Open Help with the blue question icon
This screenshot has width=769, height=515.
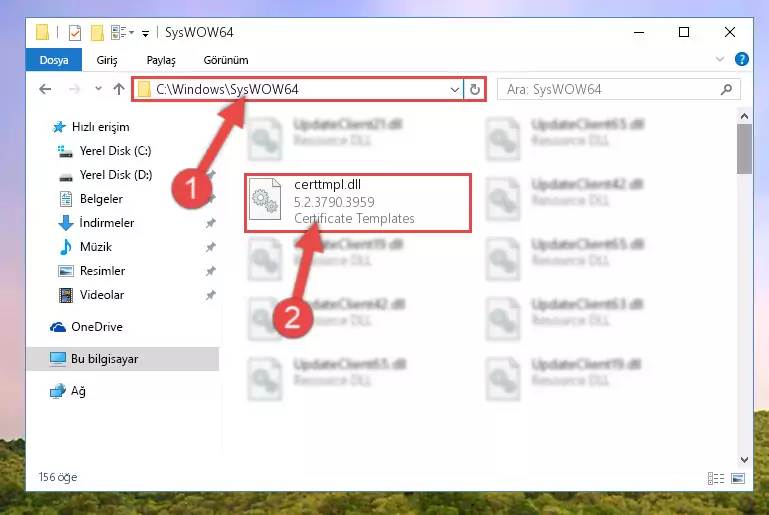[742, 59]
